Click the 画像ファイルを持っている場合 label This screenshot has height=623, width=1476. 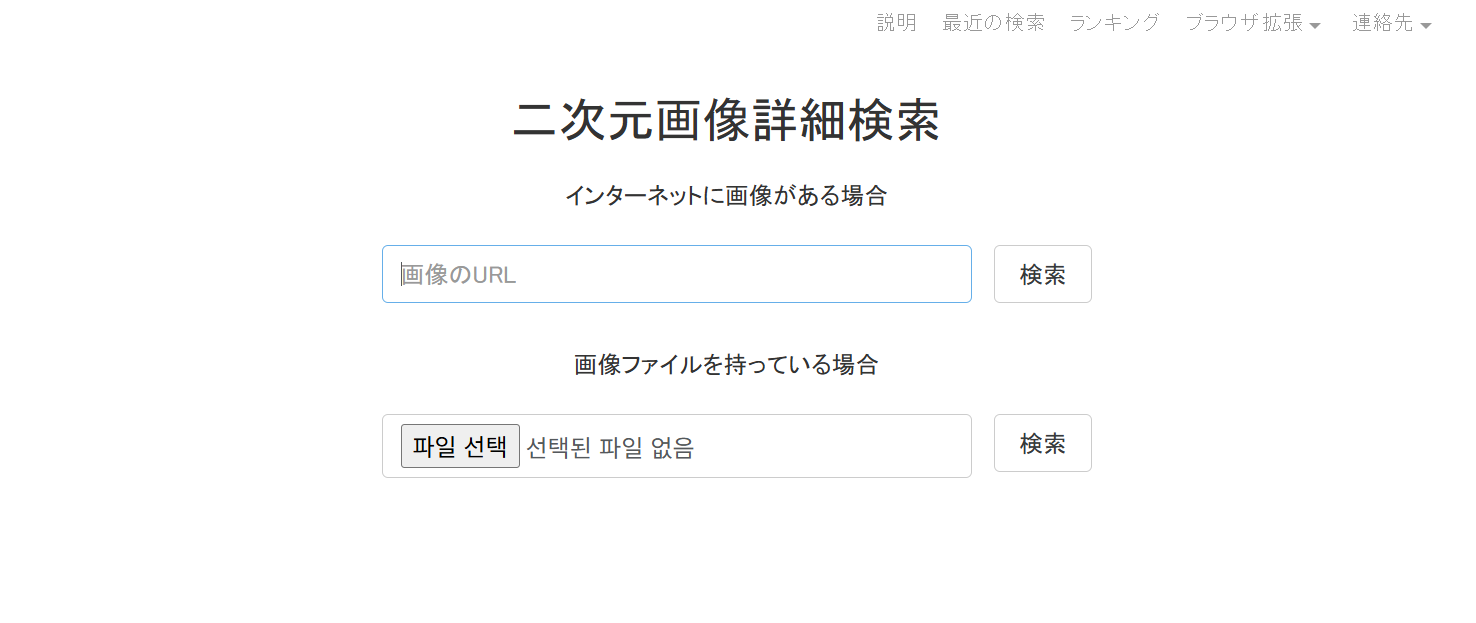point(726,365)
